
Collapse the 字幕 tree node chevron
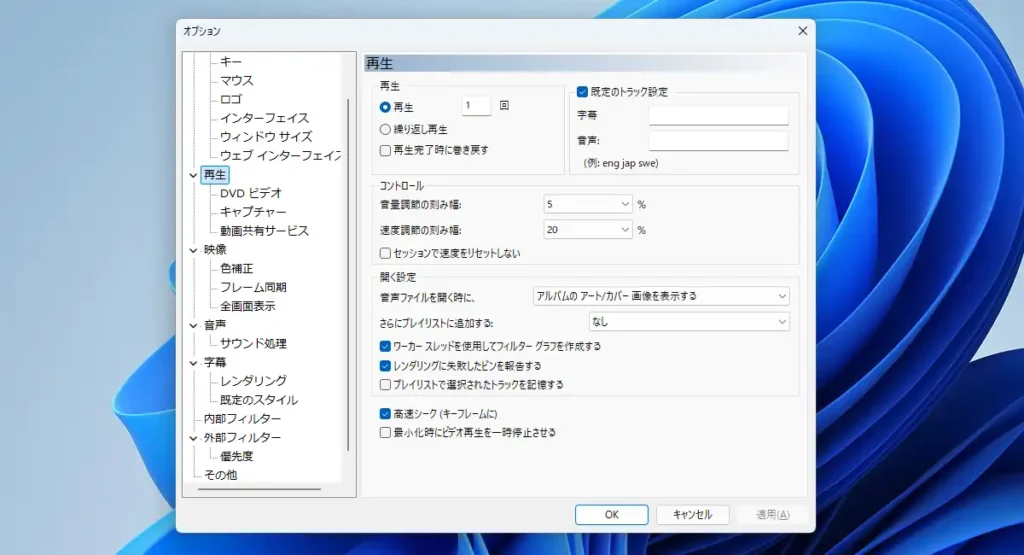[193, 363]
